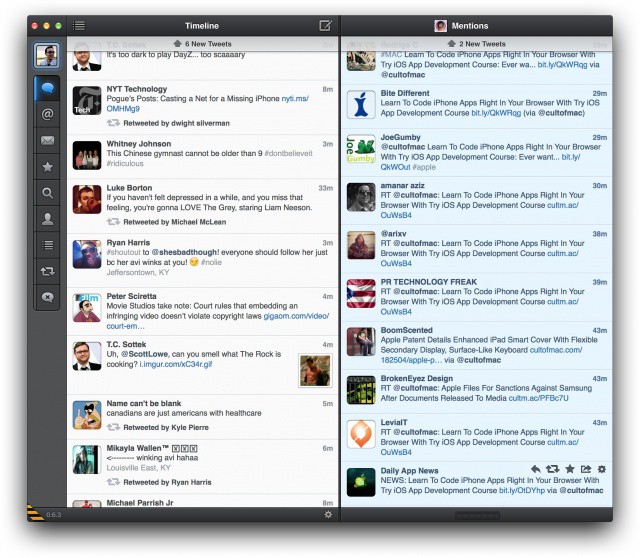Screen dimensions: 640x558
Task: Select the Search magnifier icon in sidebar
Action: 47,192
